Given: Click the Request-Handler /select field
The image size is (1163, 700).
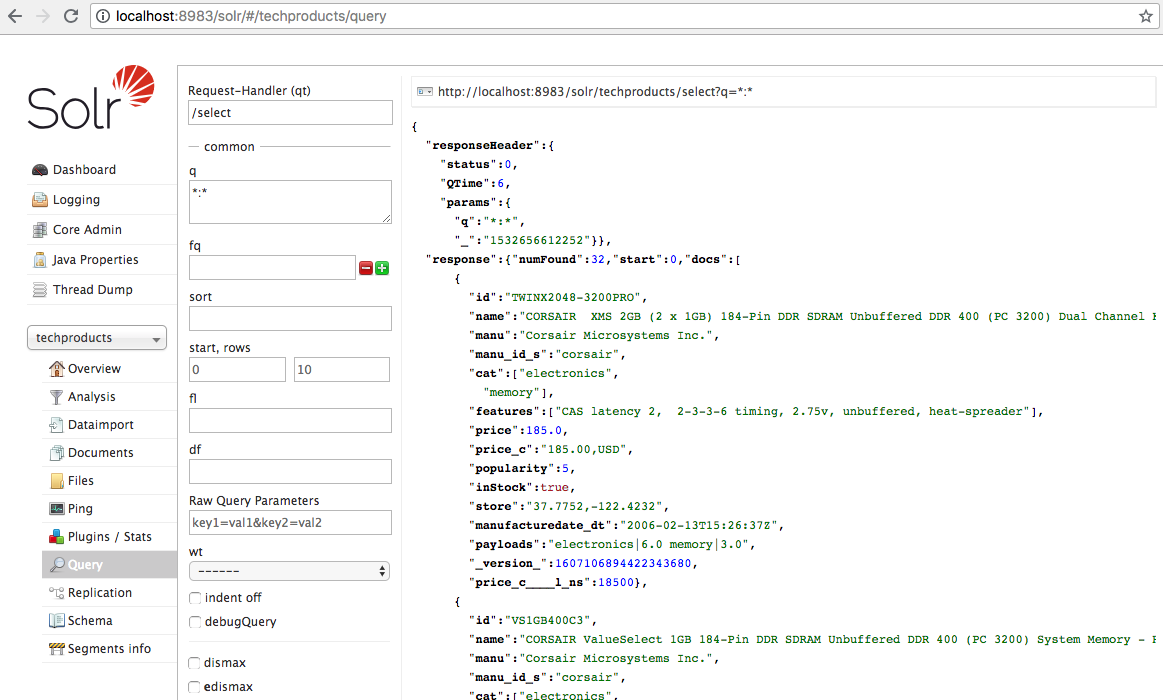Looking at the screenshot, I should [290, 113].
